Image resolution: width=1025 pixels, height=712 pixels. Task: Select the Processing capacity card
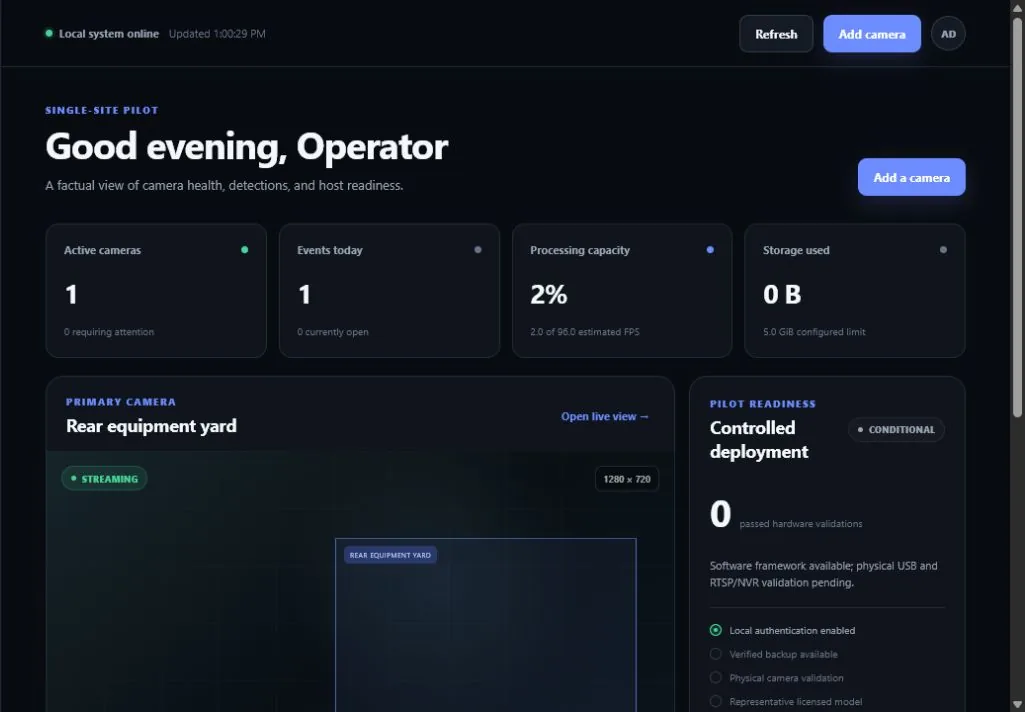(x=622, y=290)
